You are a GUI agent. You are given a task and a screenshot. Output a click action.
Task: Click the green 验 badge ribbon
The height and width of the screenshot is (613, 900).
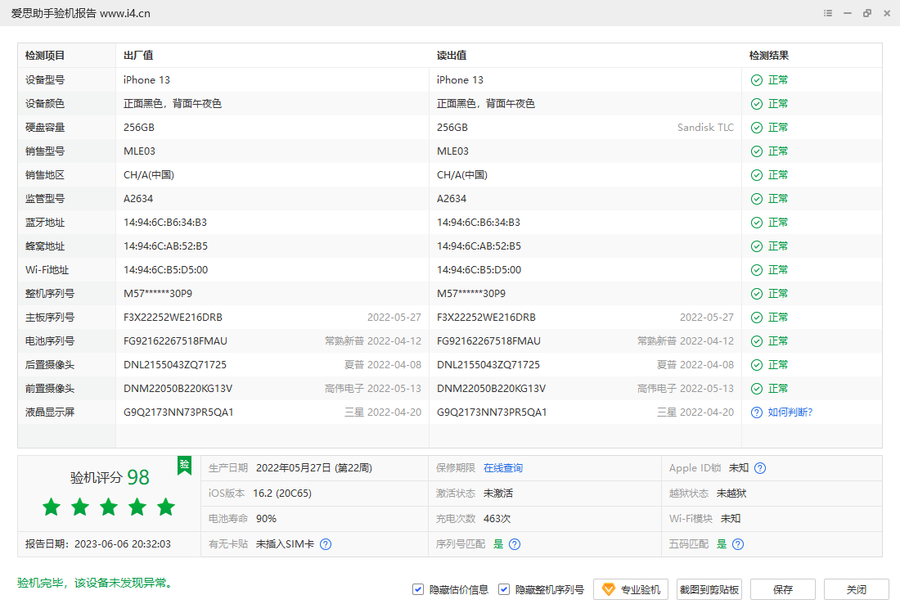tap(184, 465)
